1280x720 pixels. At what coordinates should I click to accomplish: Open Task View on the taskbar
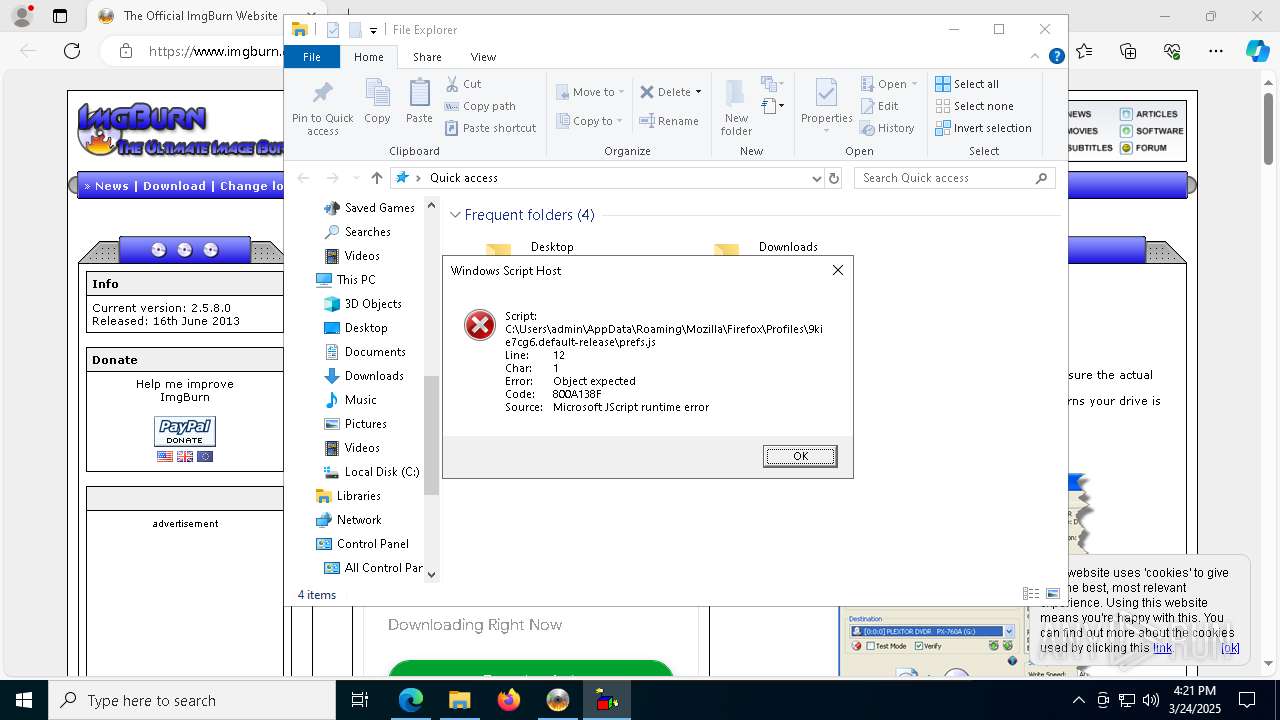[360, 700]
